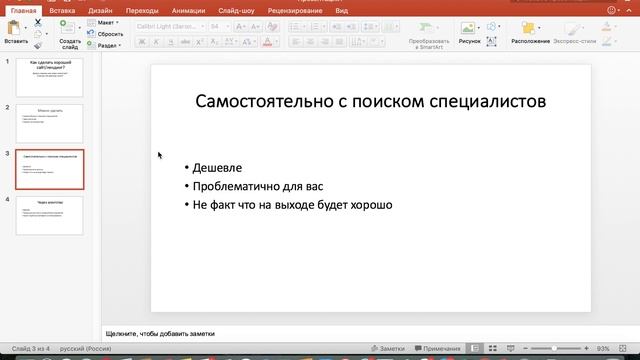Image resolution: width=640 pixels, height=360 pixels.
Task: Click the language русский (Россия) indicator
Action: coord(85,349)
